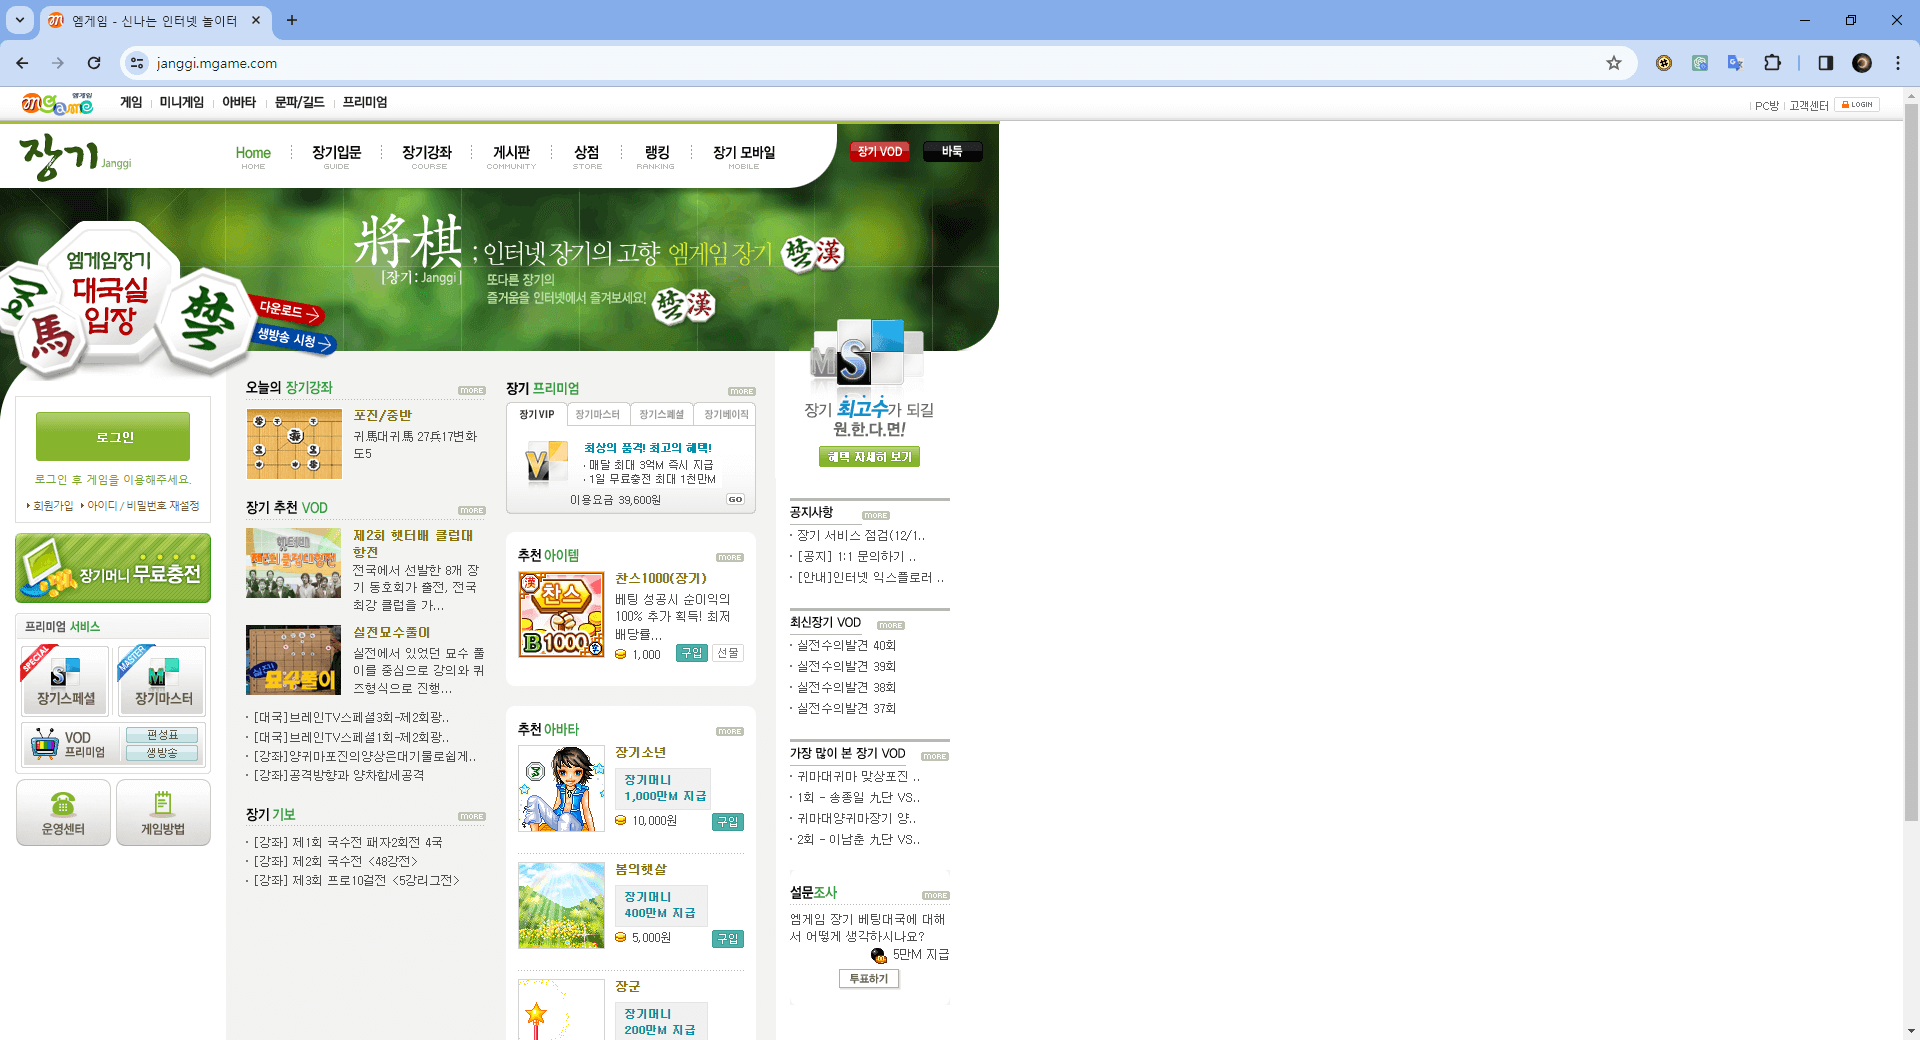The width and height of the screenshot is (1920, 1040).
Task: Click the page vertical scrollbar
Action: [x=1911, y=460]
